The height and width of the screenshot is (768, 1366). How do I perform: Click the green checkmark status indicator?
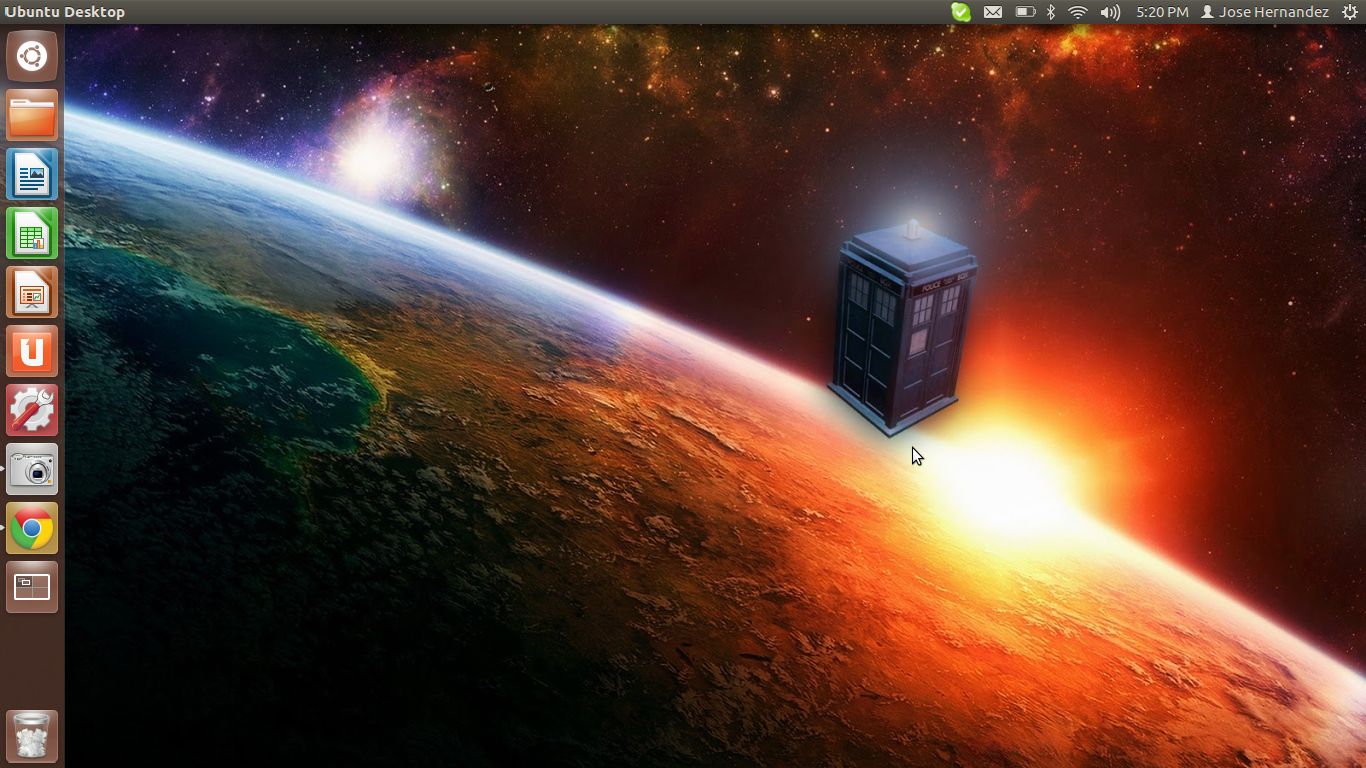pos(960,12)
